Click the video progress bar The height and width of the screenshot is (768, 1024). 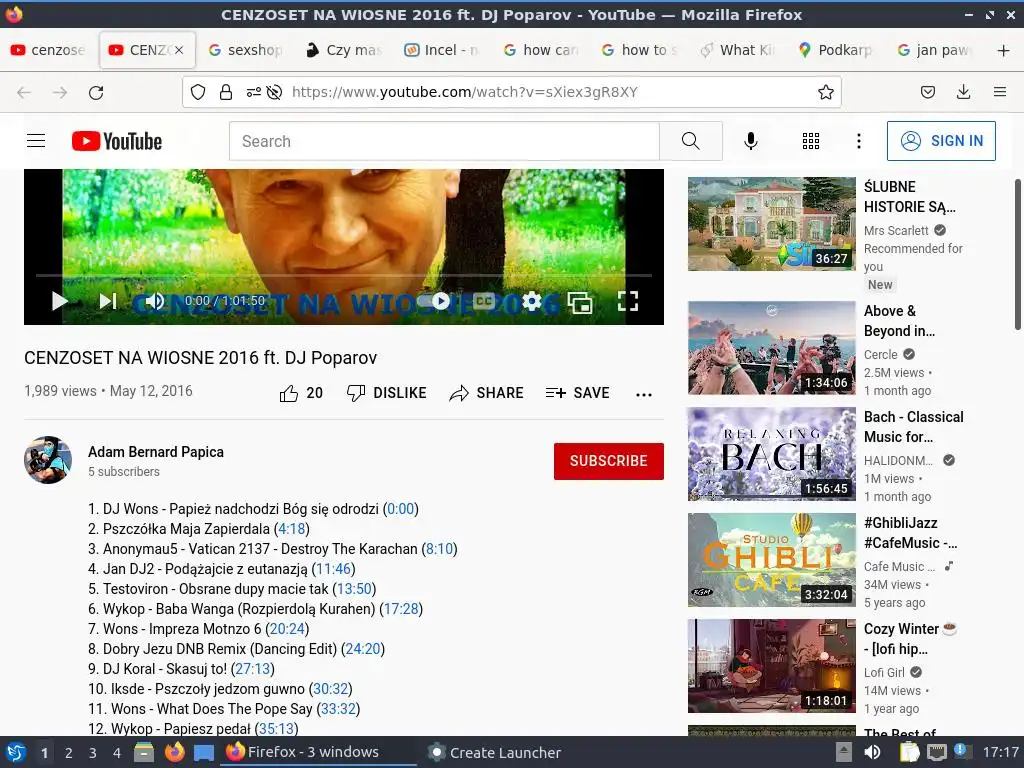(344, 276)
